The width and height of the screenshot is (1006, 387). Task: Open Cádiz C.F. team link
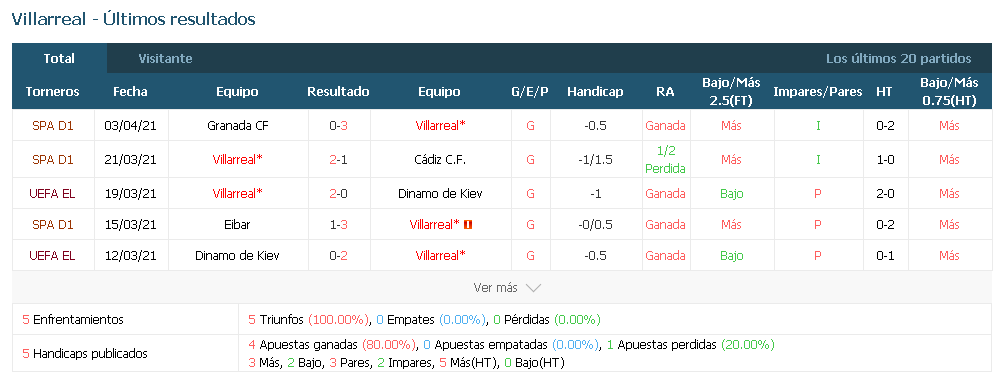point(439,159)
